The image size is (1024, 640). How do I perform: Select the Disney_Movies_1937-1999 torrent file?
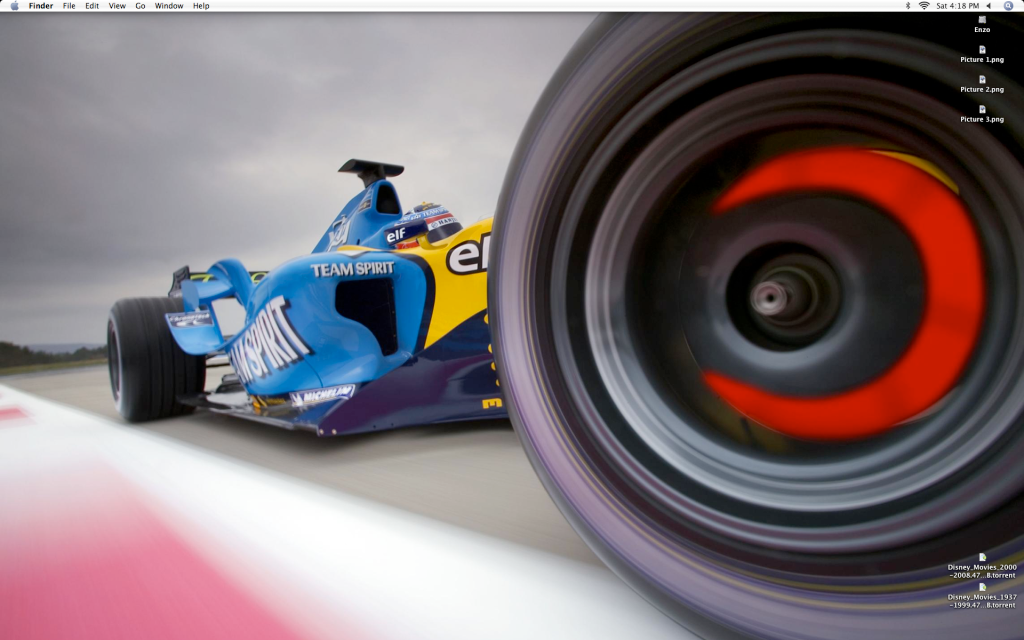pos(982,588)
